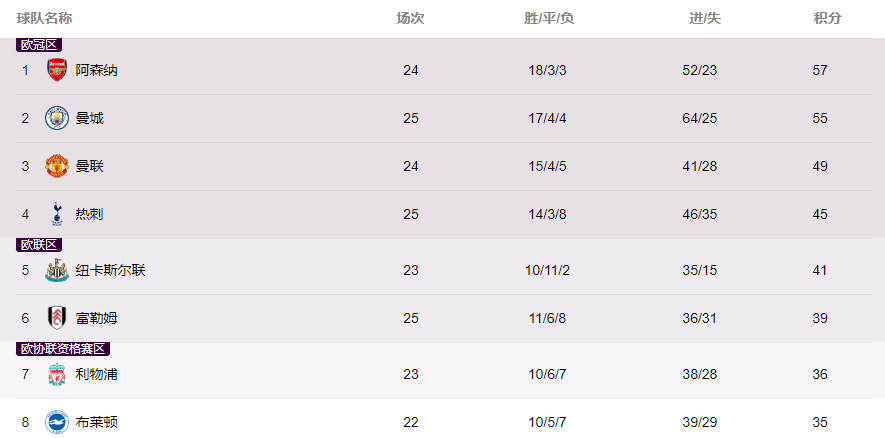This screenshot has height=438, width=885.
Task: Click the 利物浦 team name
Action: 97,374
